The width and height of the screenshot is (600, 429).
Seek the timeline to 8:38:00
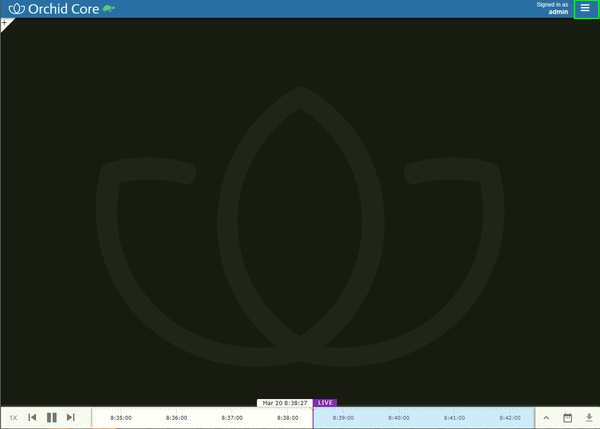click(287, 418)
